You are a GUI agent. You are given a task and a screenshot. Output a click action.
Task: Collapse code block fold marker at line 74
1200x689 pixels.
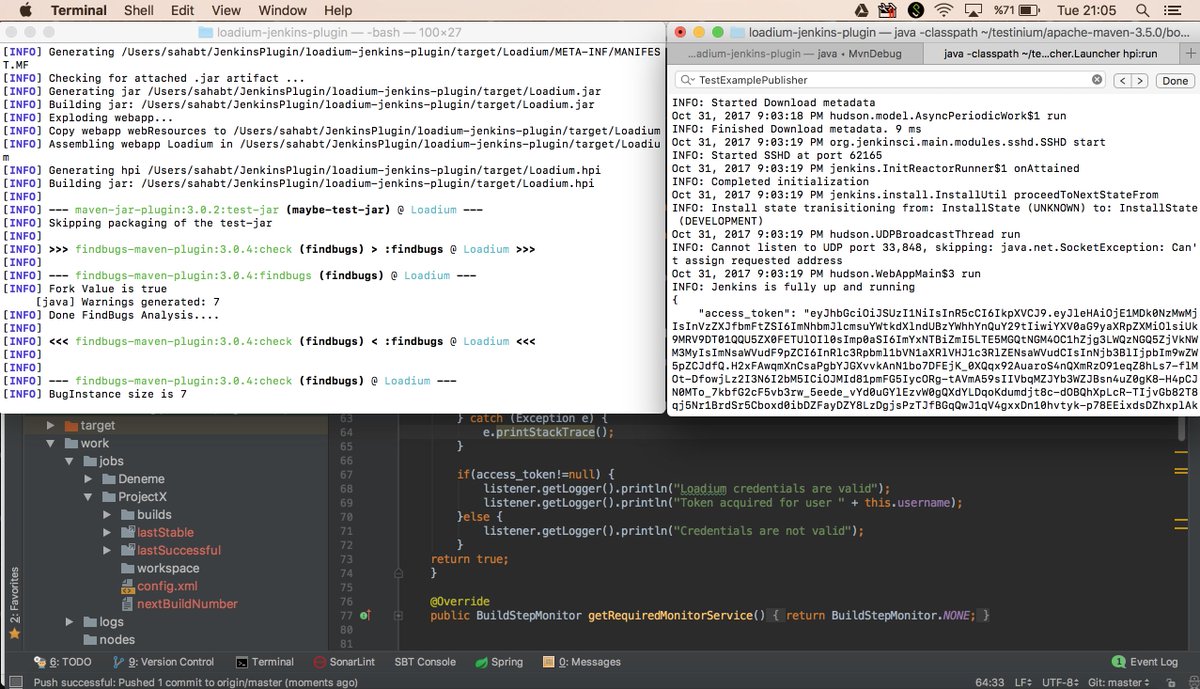tap(398, 574)
